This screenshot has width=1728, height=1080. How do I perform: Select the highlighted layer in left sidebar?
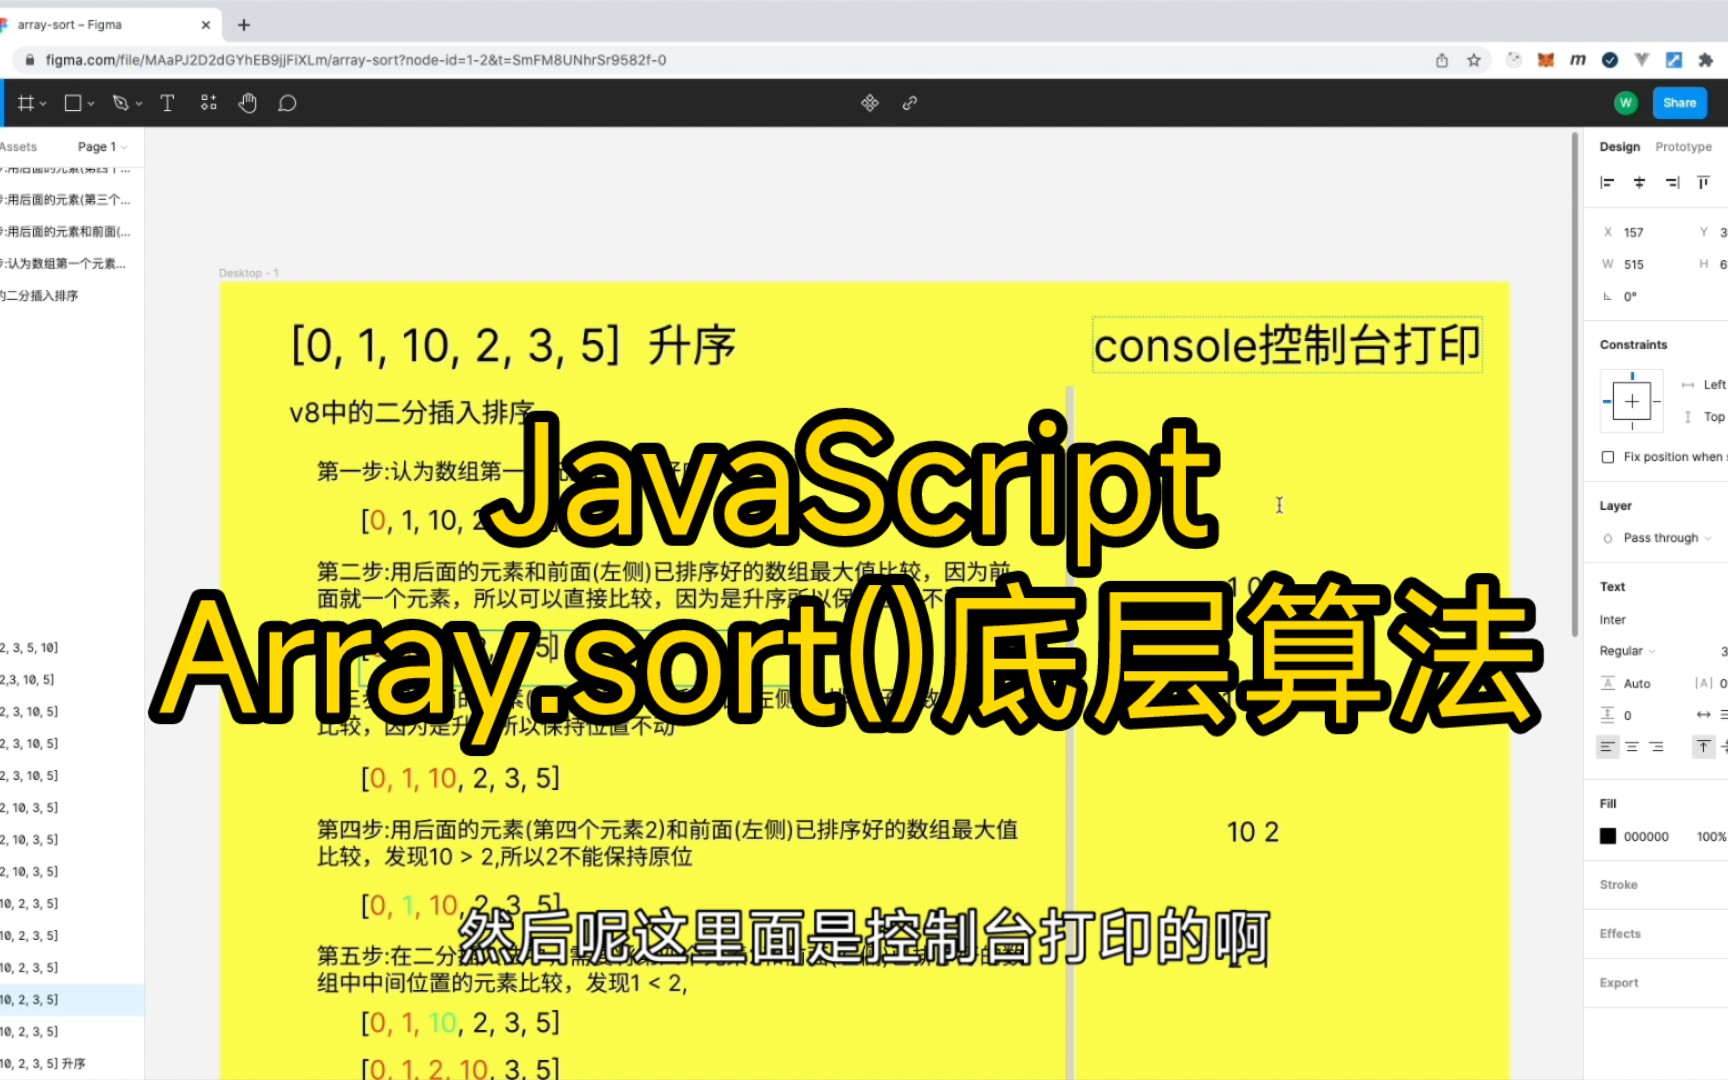click(70, 999)
